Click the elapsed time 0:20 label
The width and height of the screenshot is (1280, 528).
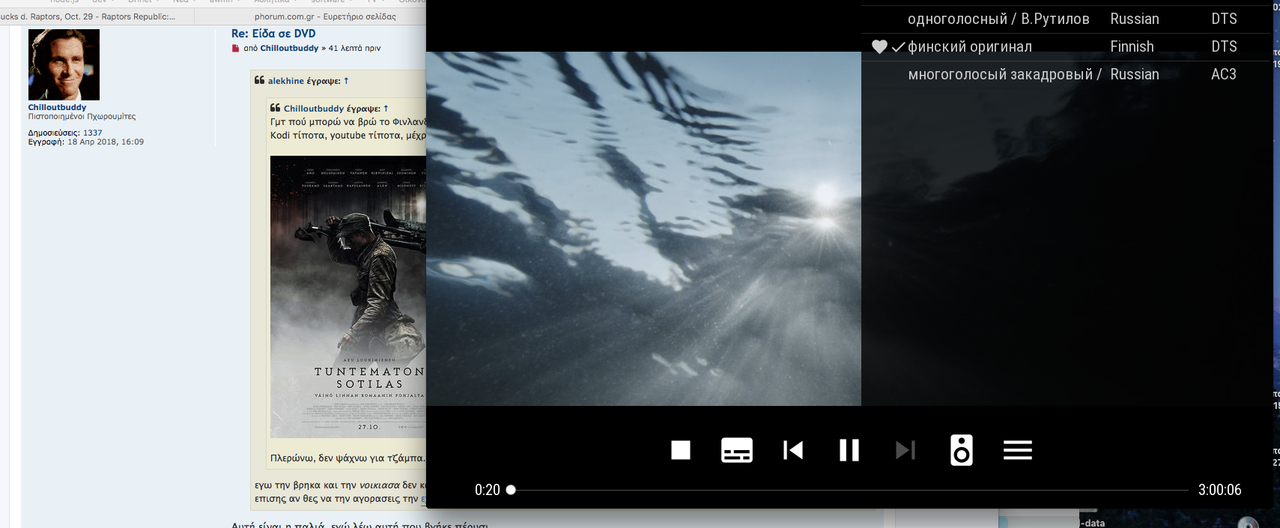pyautogui.click(x=487, y=490)
